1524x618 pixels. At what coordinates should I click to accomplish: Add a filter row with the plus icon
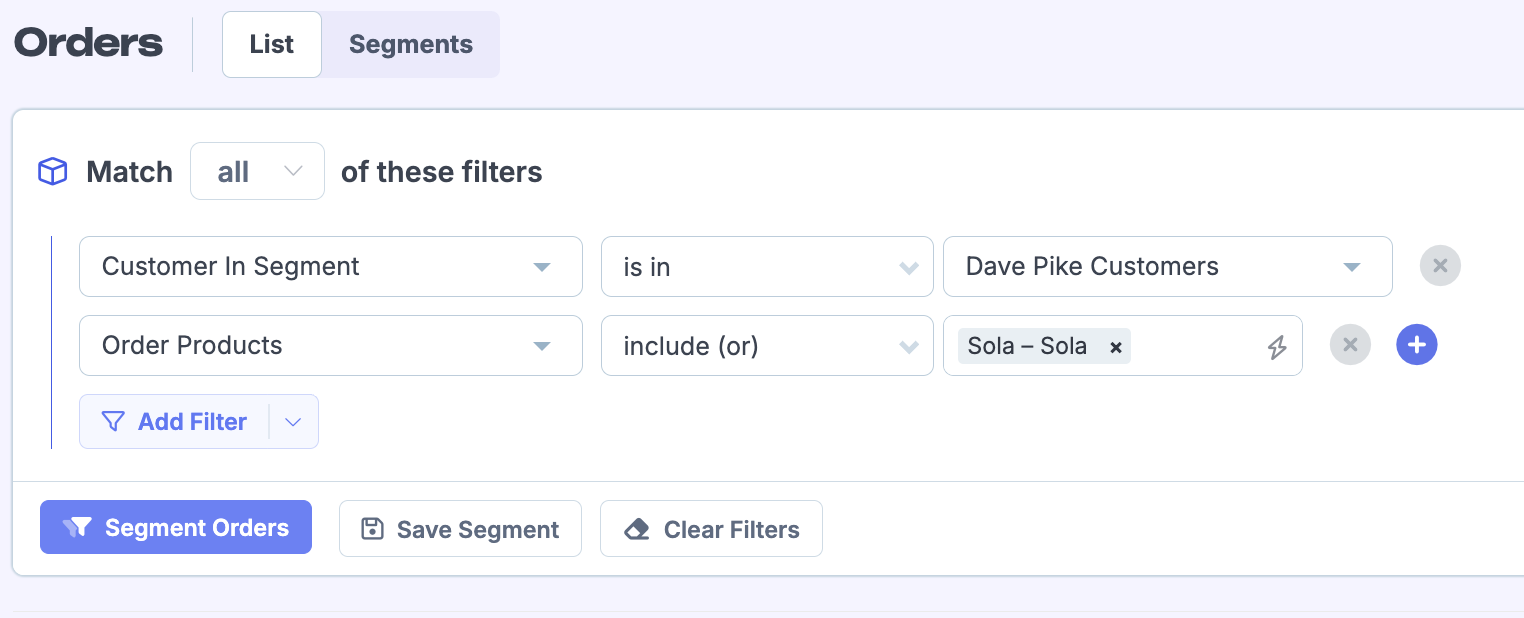click(x=1417, y=345)
